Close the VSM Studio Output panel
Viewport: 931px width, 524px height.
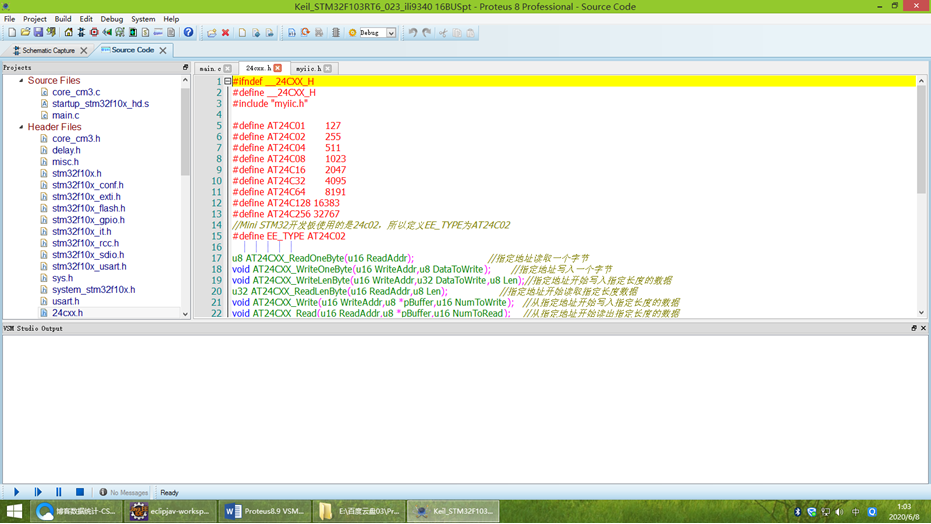[x=923, y=328]
